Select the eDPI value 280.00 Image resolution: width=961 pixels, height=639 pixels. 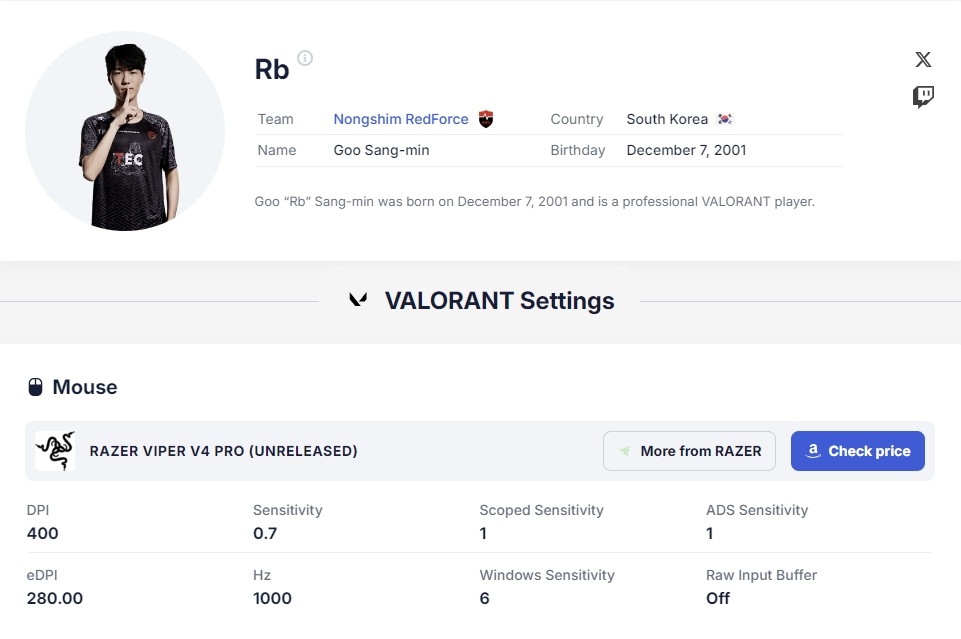tap(55, 598)
